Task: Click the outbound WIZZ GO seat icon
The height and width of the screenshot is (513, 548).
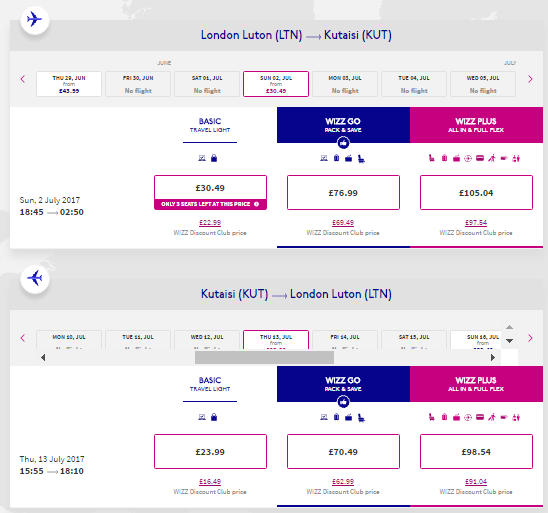Action: point(361,159)
